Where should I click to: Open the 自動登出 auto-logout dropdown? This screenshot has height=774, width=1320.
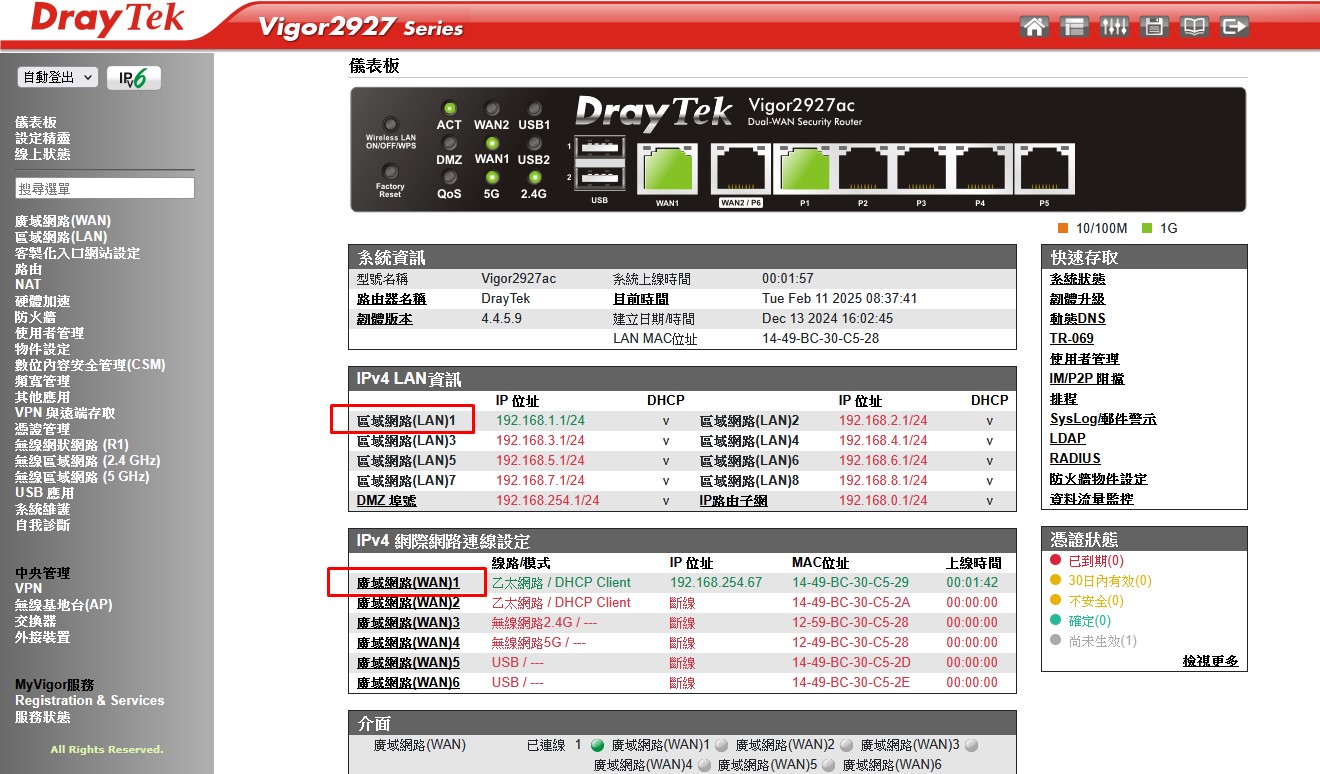coord(57,77)
